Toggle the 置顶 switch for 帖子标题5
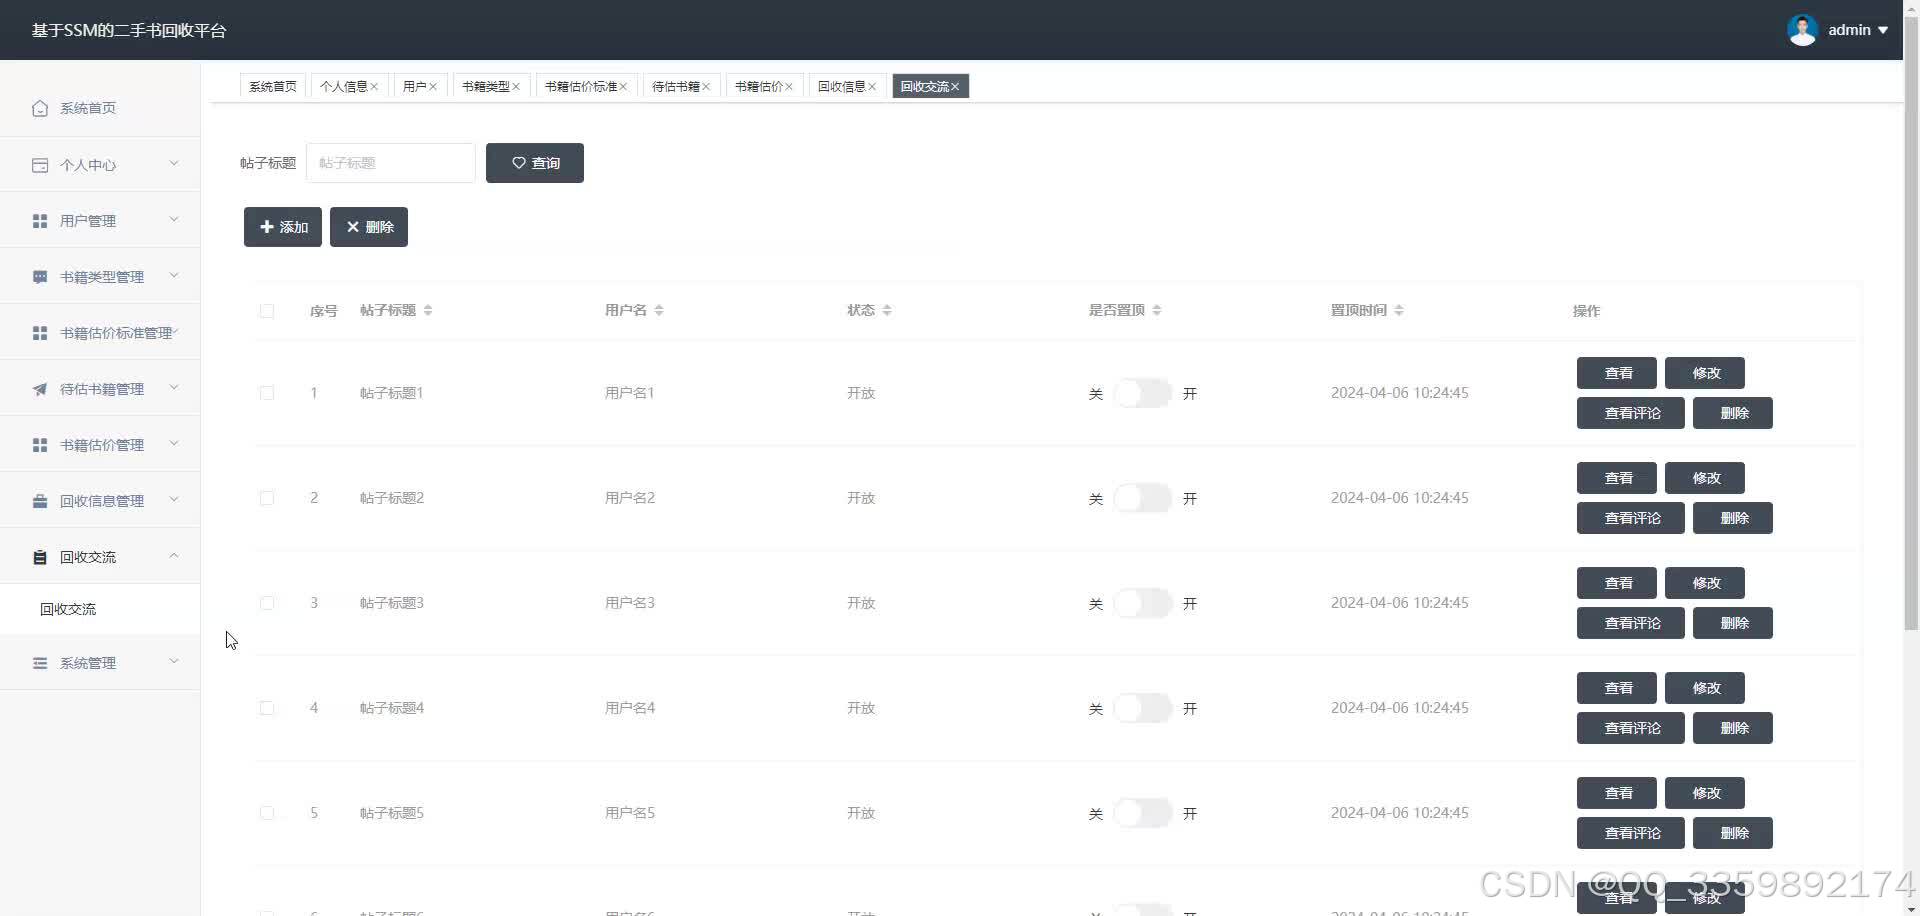The image size is (1920, 916). point(1143,813)
